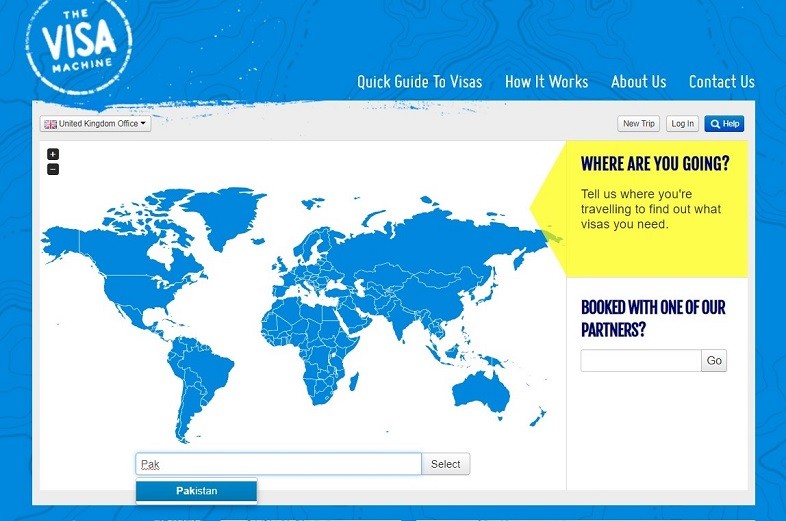
Task: Go to How It Works
Action: 546,82
